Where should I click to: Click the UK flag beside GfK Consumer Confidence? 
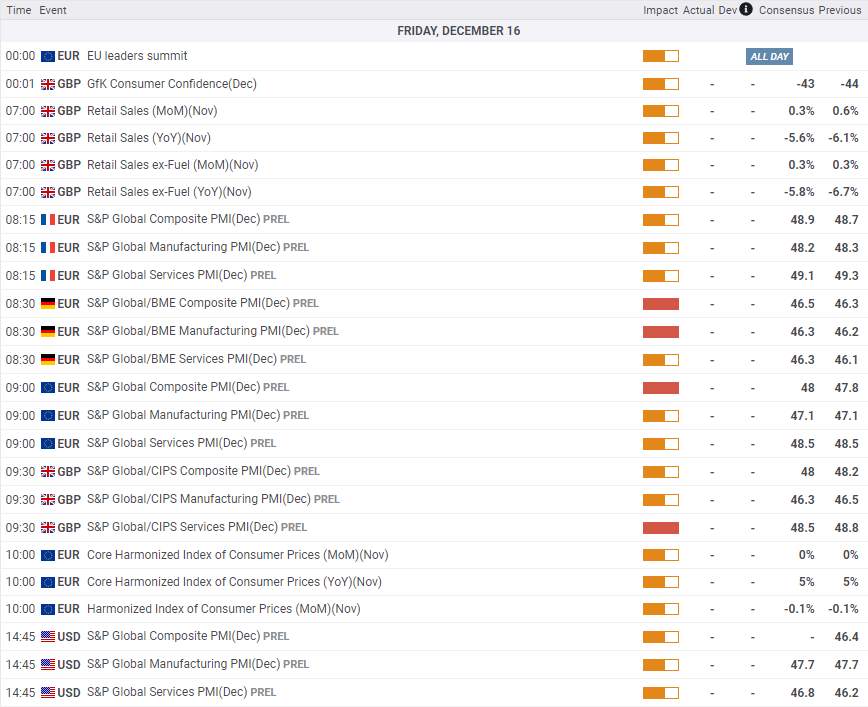48,84
